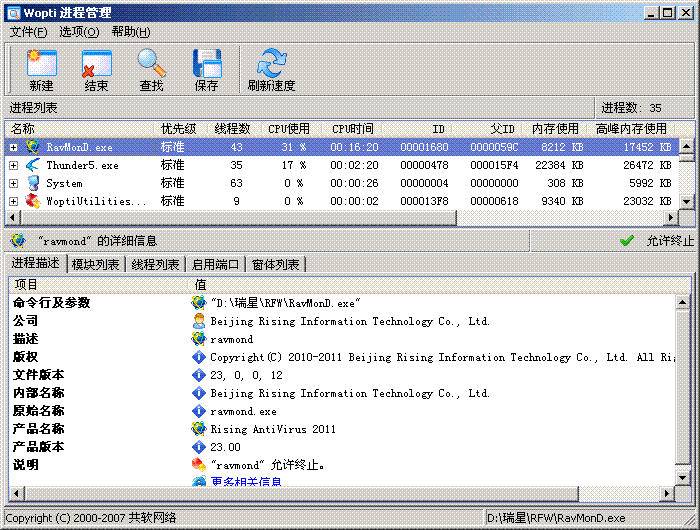
Task: Click the green 允许终止 checkmark status
Action: tap(627, 240)
